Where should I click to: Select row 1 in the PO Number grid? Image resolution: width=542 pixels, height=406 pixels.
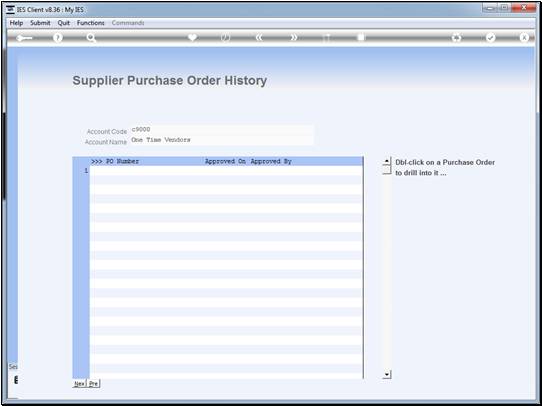[226, 171]
